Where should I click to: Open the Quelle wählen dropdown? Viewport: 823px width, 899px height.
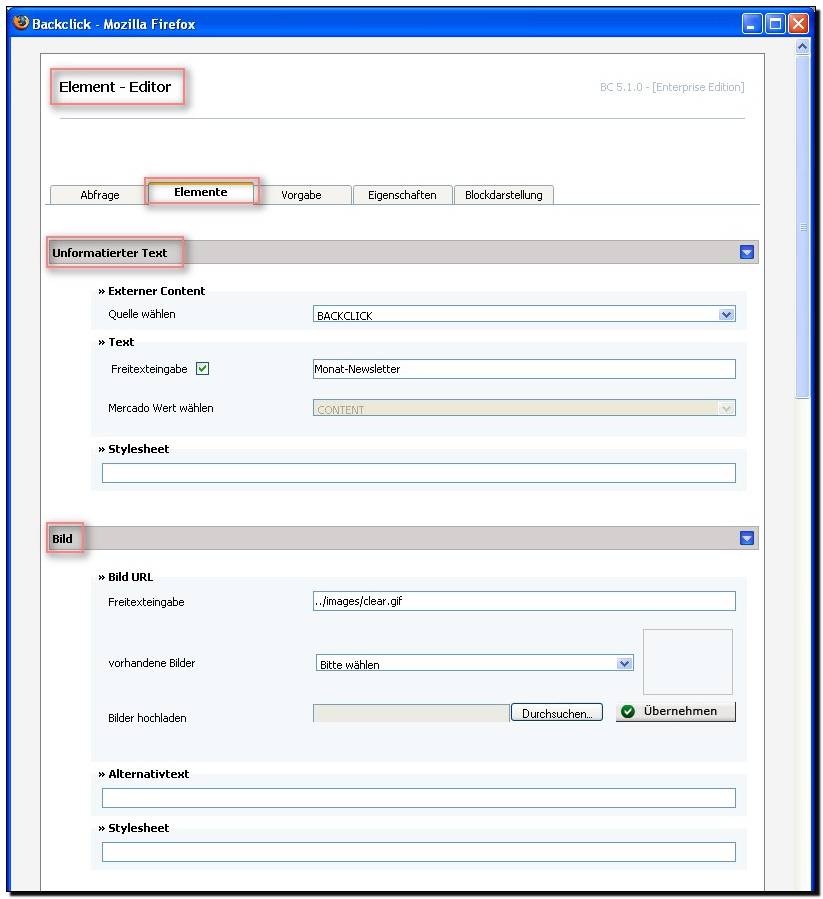(726, 315)
